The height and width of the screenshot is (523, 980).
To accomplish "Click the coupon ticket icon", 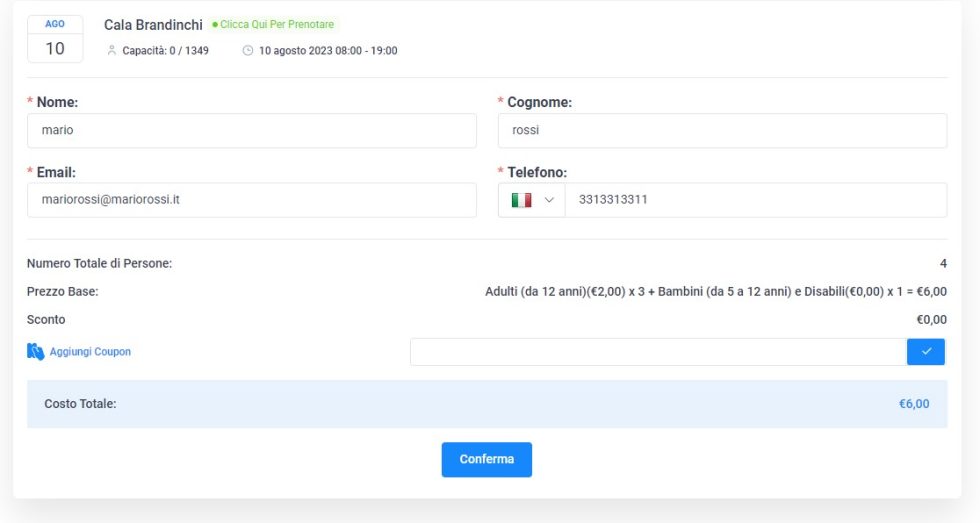I will (x=35, y=352).
